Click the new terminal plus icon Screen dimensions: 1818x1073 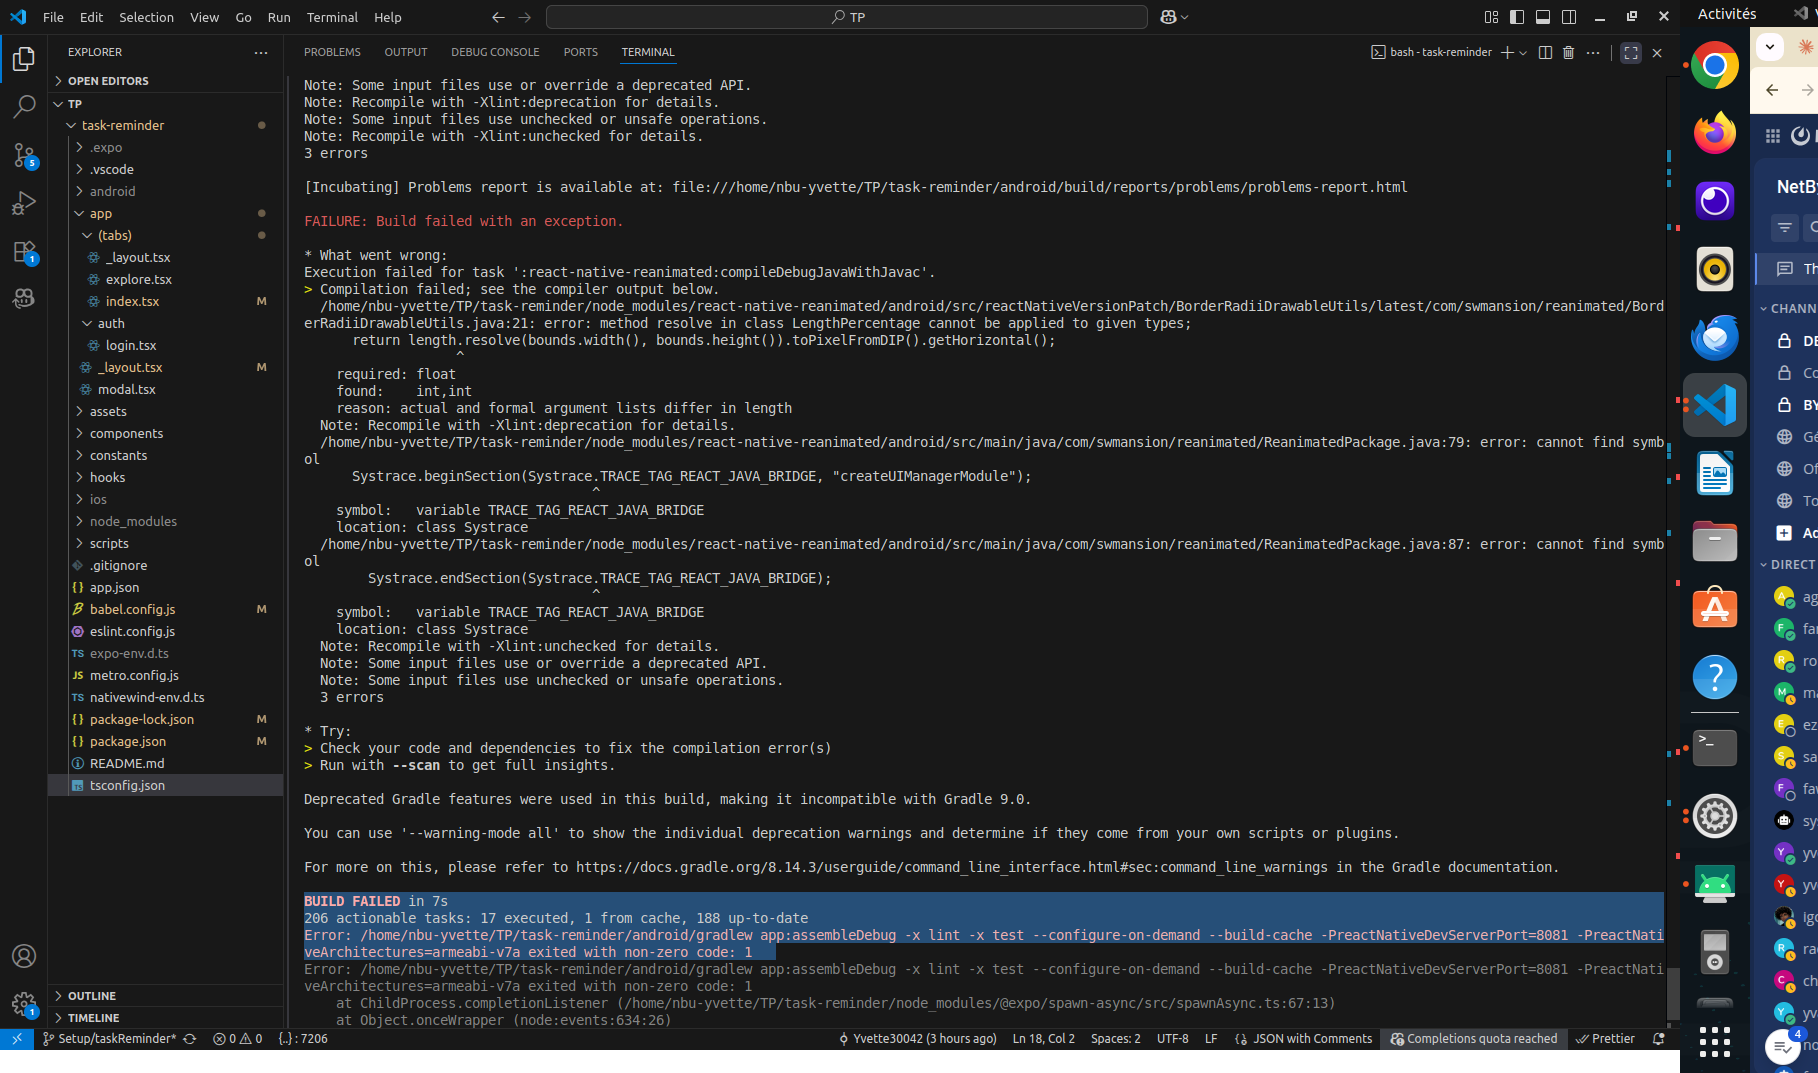point(1506,52)
